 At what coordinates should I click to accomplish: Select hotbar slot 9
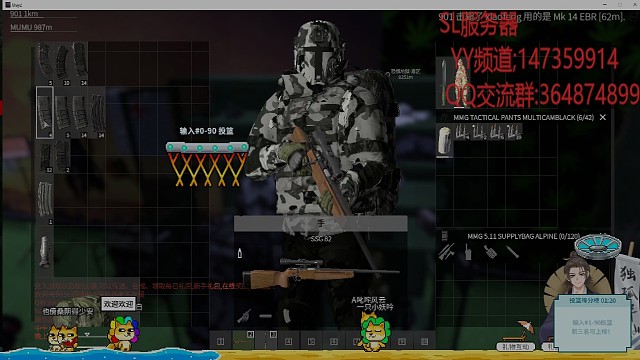click(402, 341)
